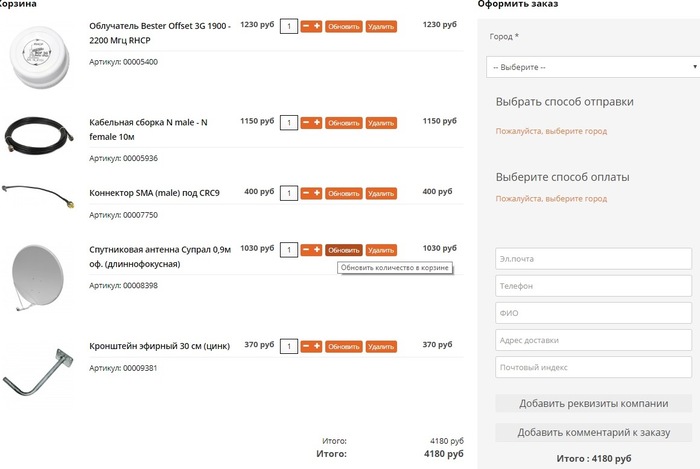Decrease quantity of Облучатель Bester Offset

pos(306,26)
